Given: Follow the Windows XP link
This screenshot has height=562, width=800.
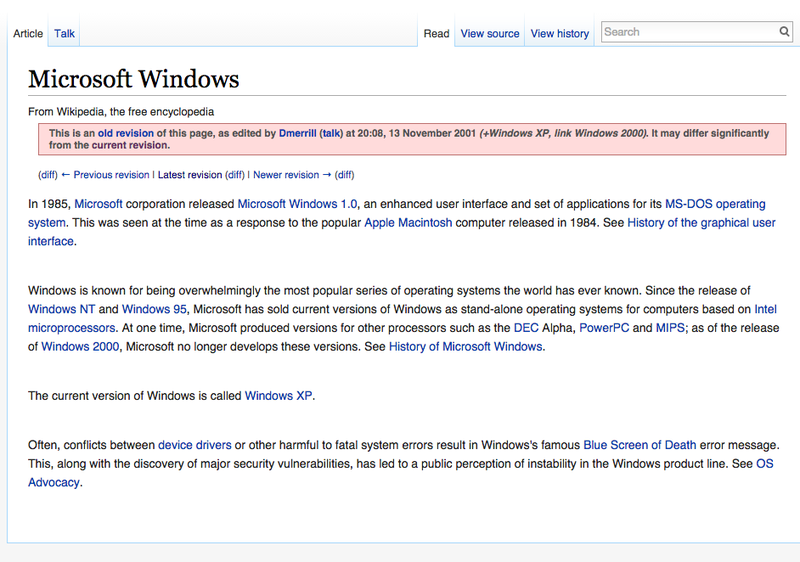Looking at the screenshot, I should click(x=278, y=396).
